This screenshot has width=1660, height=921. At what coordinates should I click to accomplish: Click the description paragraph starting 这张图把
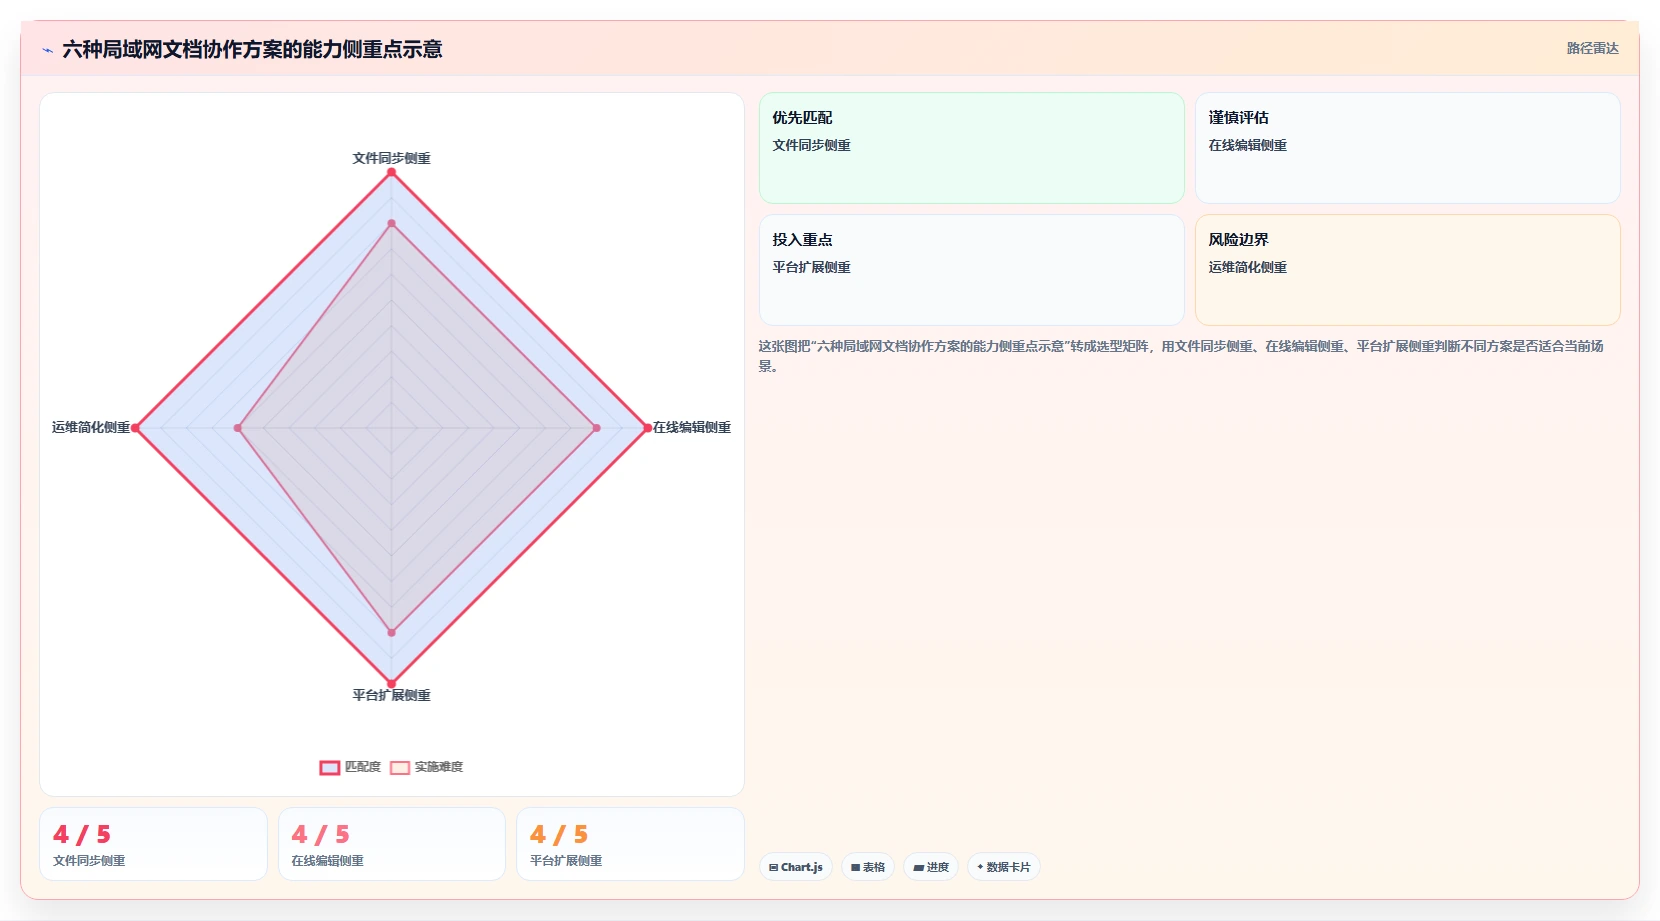[x=1181, y=356]
